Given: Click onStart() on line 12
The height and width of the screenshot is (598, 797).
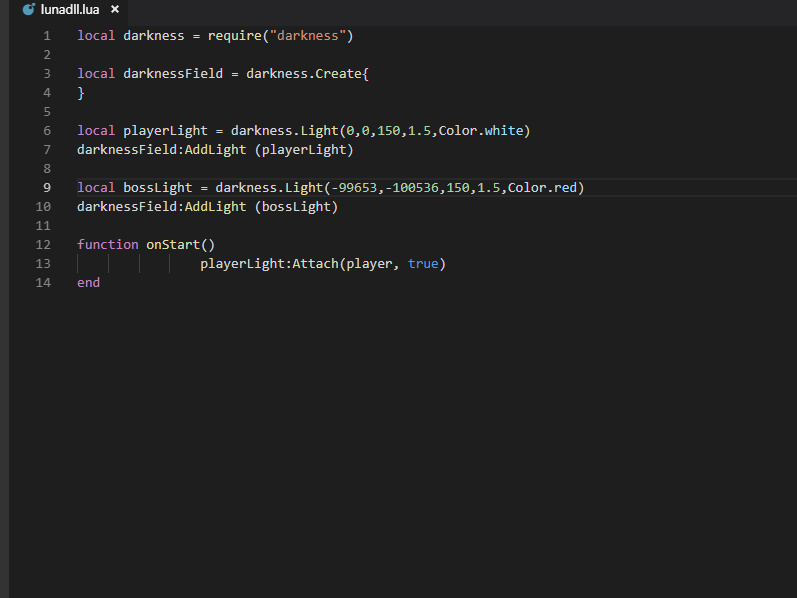Looking at the screenshot, I should (x=180, y=245).
